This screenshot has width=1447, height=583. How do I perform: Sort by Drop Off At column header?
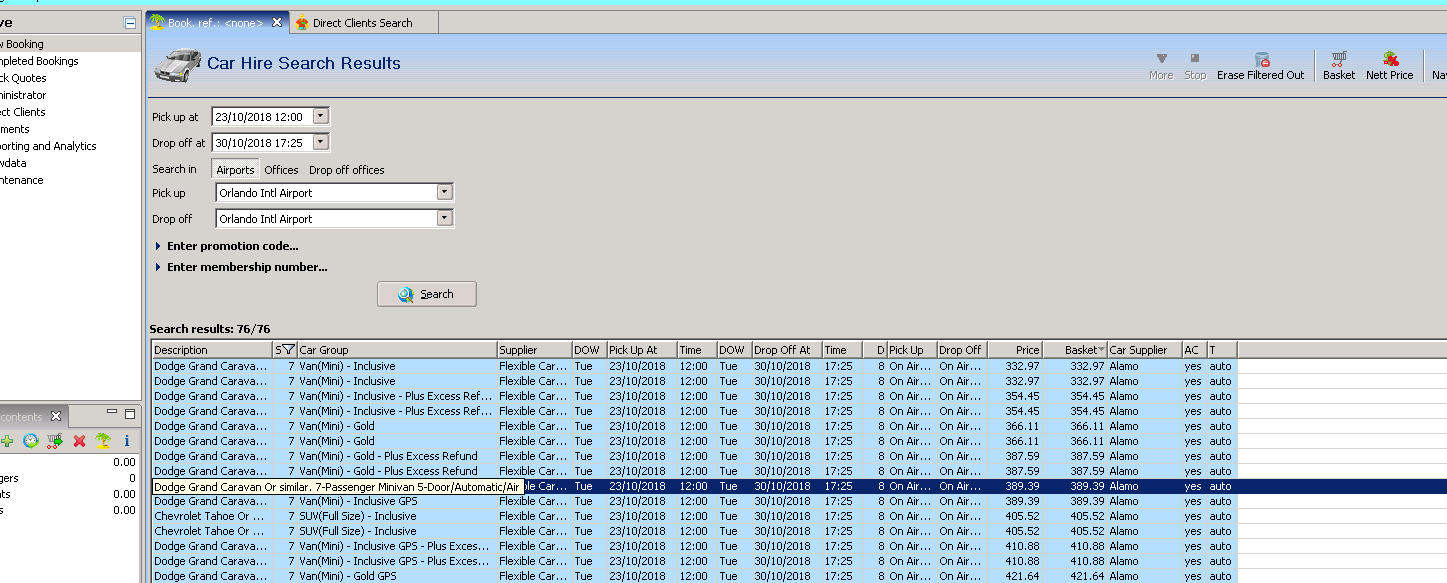(787, 350)
